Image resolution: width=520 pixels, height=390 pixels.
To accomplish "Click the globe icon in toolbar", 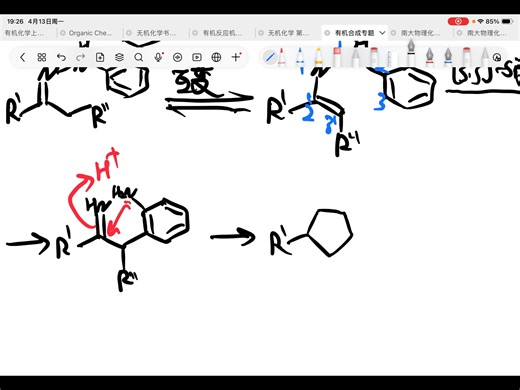I will pyautogui.click(x=216, y=57).
